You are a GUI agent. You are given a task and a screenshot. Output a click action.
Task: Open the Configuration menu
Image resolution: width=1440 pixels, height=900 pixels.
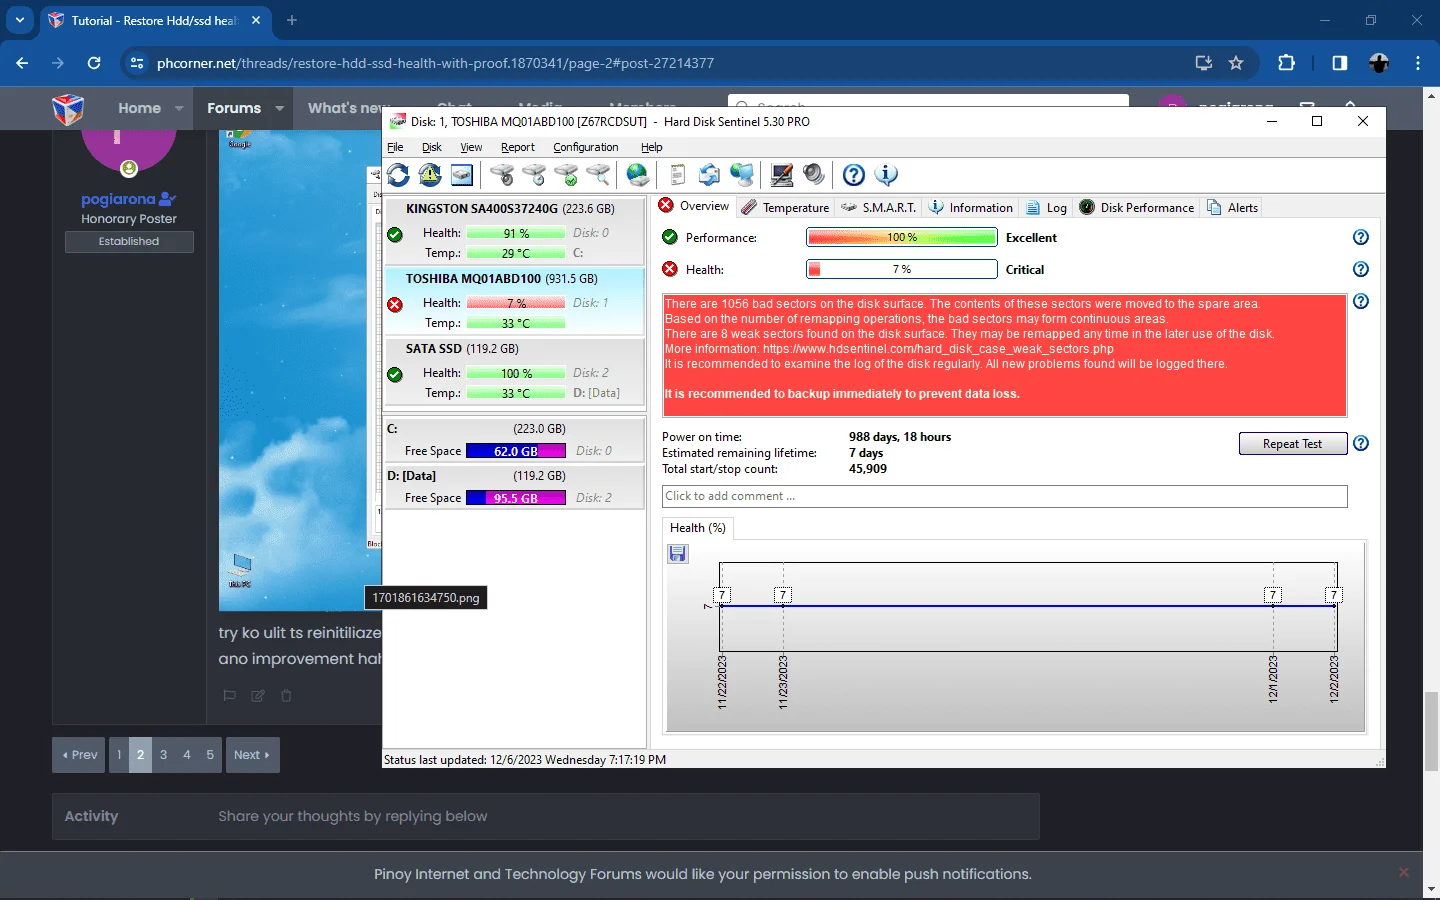(586, 147)
